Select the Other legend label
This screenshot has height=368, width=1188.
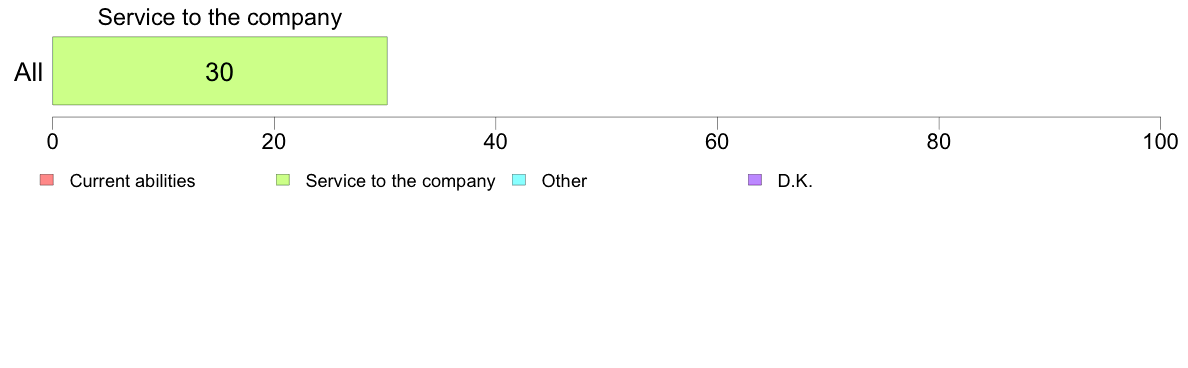(x=564, y=181)
